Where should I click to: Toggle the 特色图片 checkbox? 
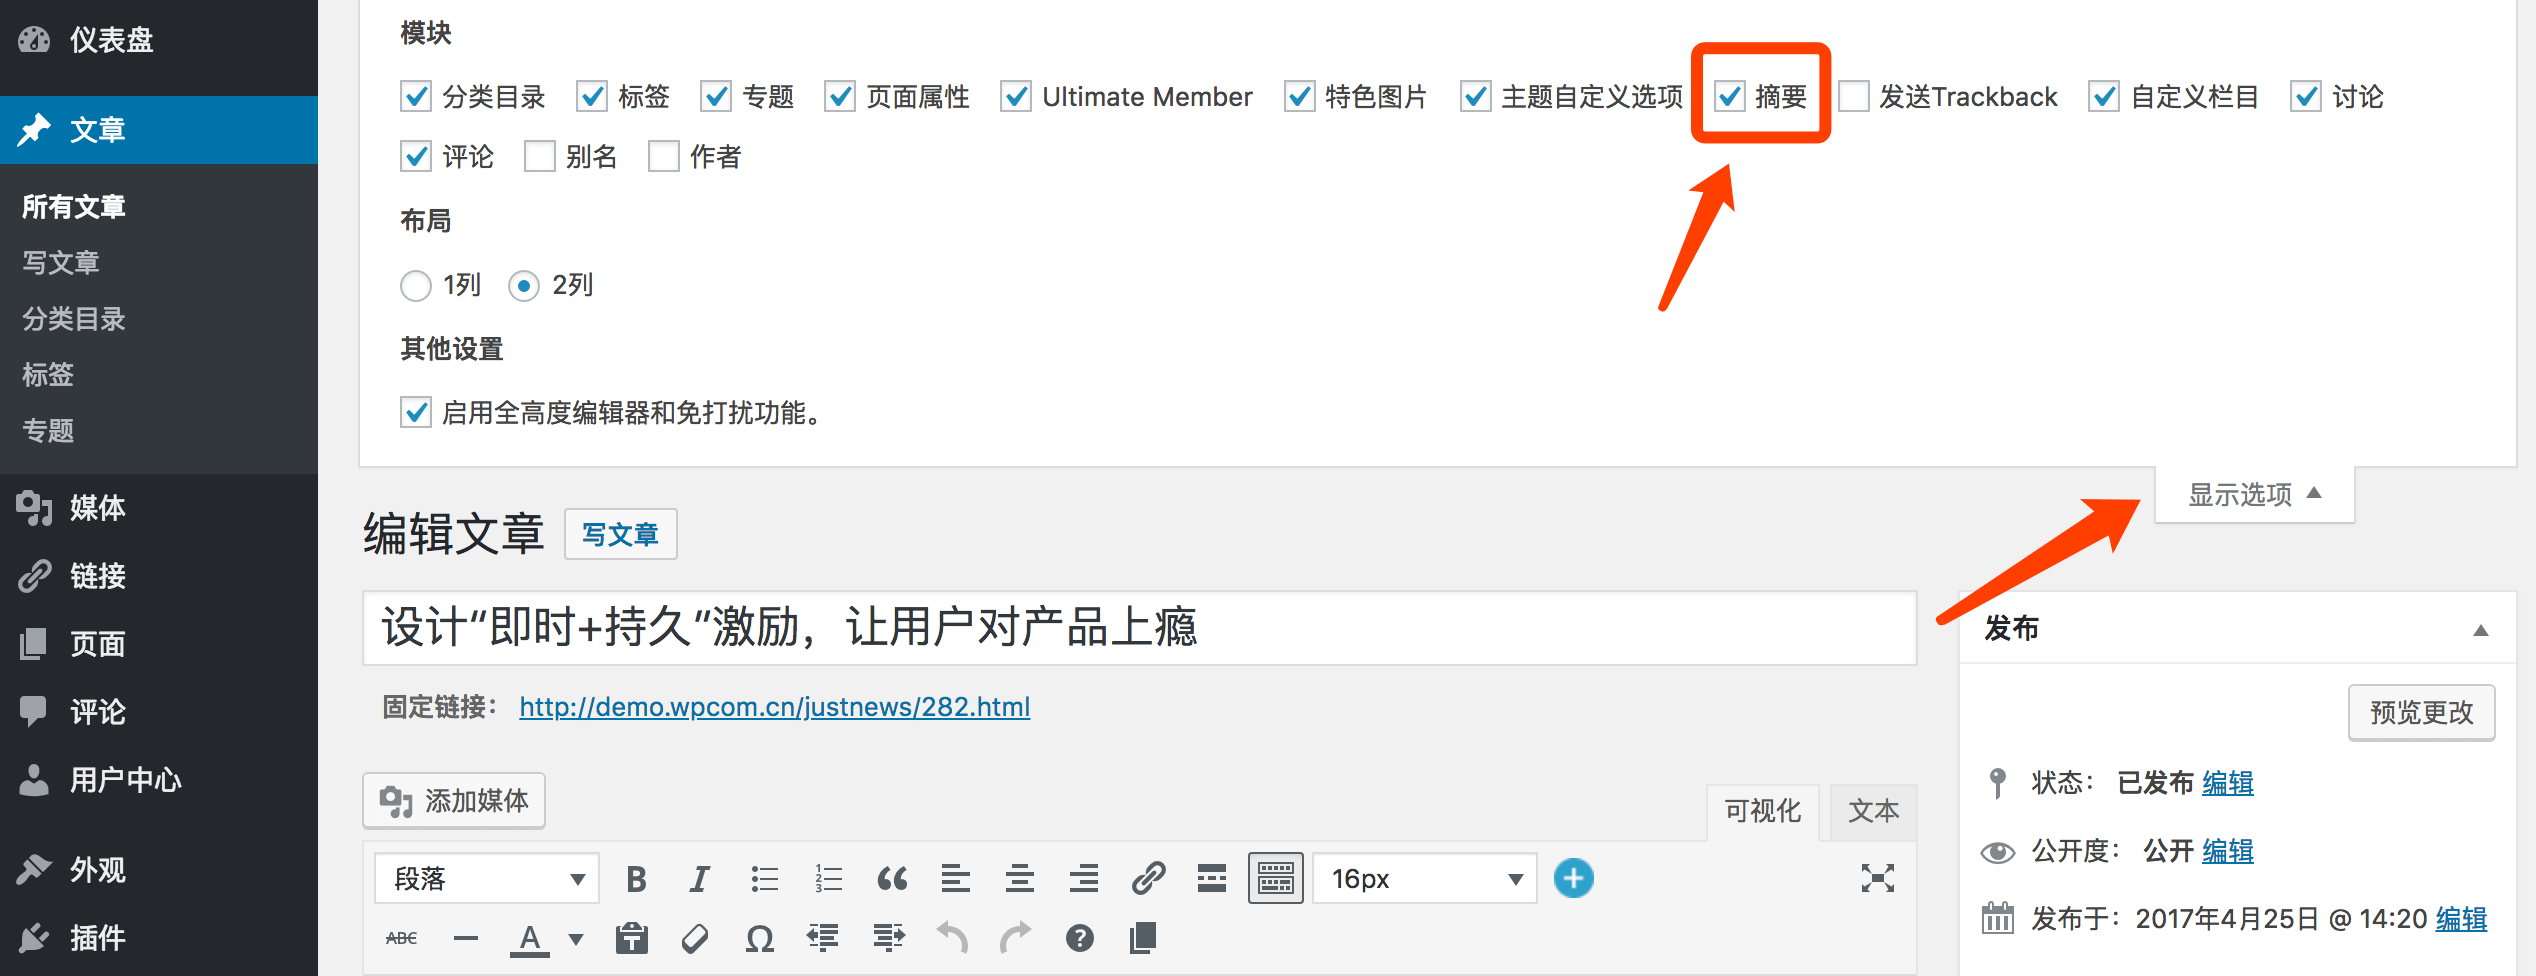tap(1300, 97)
